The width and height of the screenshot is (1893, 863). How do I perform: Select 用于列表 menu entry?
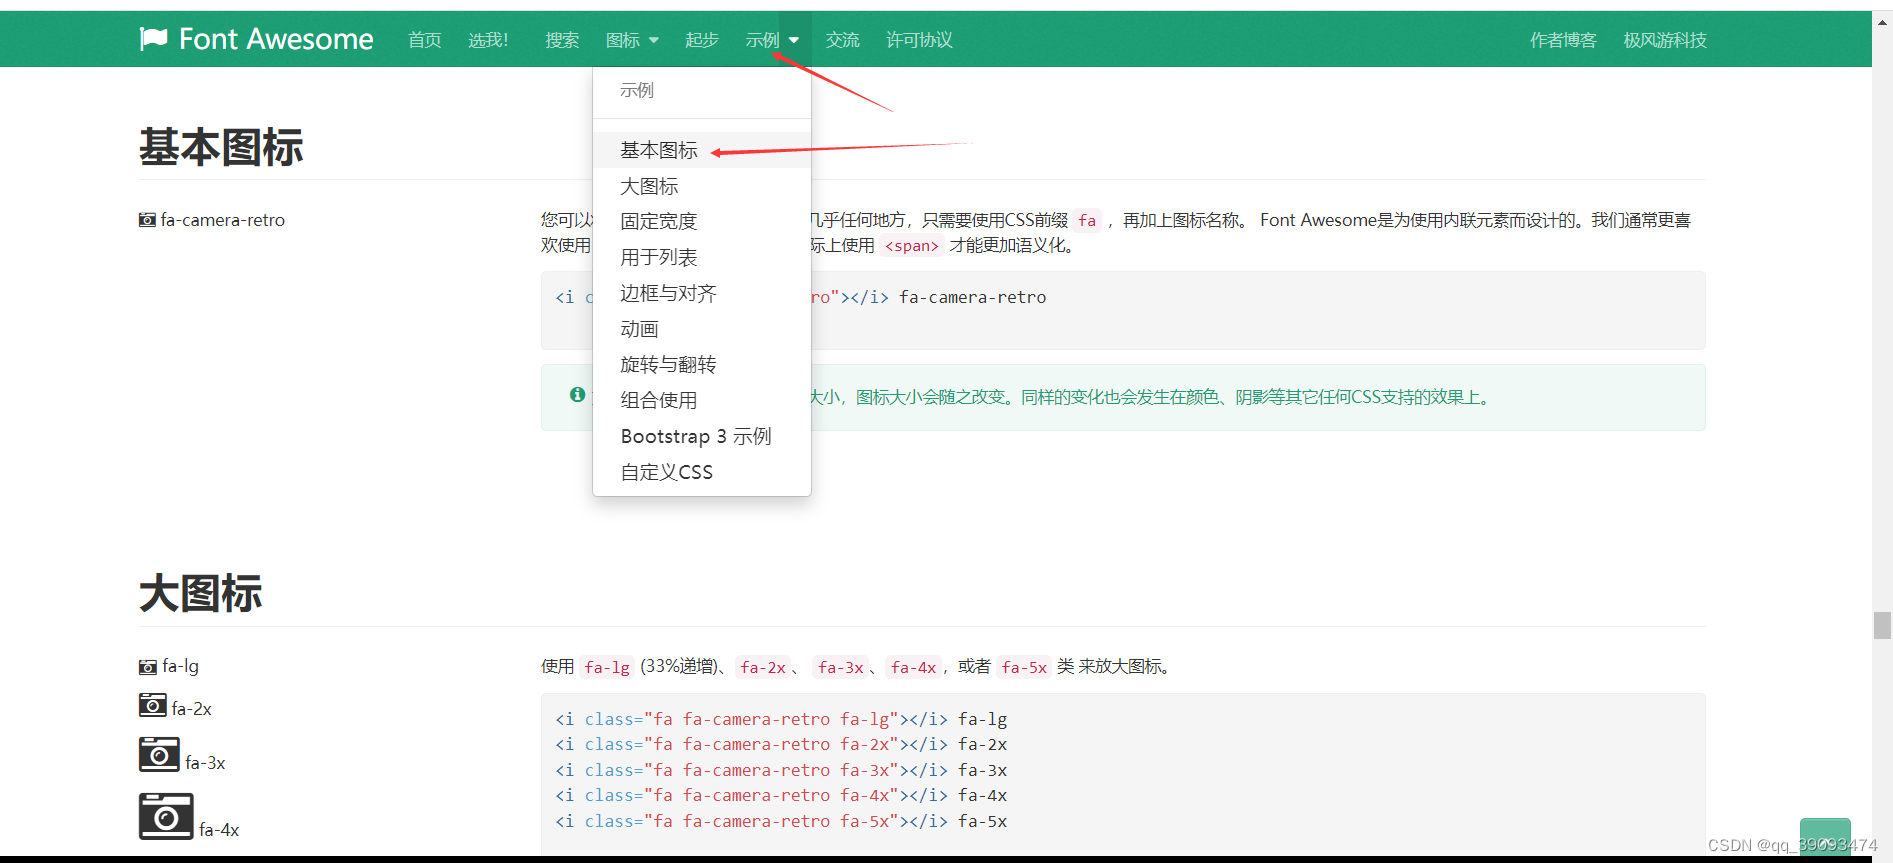702,258
